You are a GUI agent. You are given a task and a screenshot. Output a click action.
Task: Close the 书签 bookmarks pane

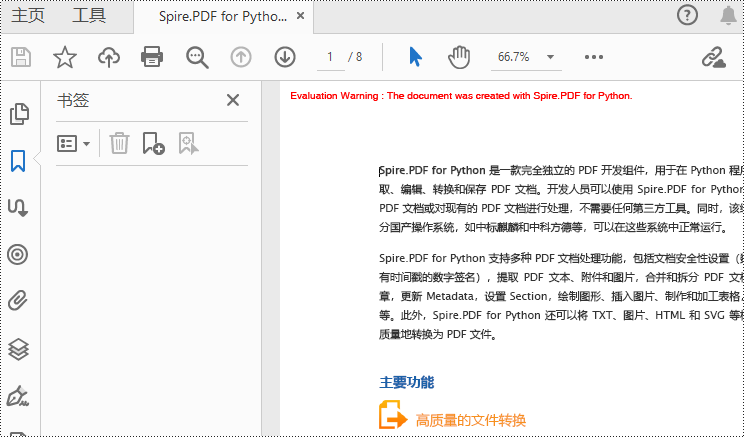pyautogui.click(x=232, y=100)
